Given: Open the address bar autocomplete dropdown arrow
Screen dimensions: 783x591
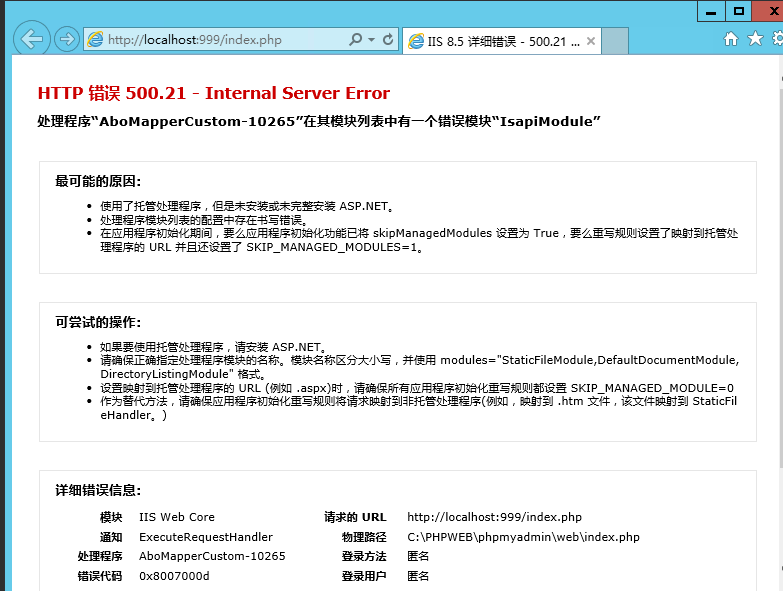Looking at the screenshot, I should [372, 39].
